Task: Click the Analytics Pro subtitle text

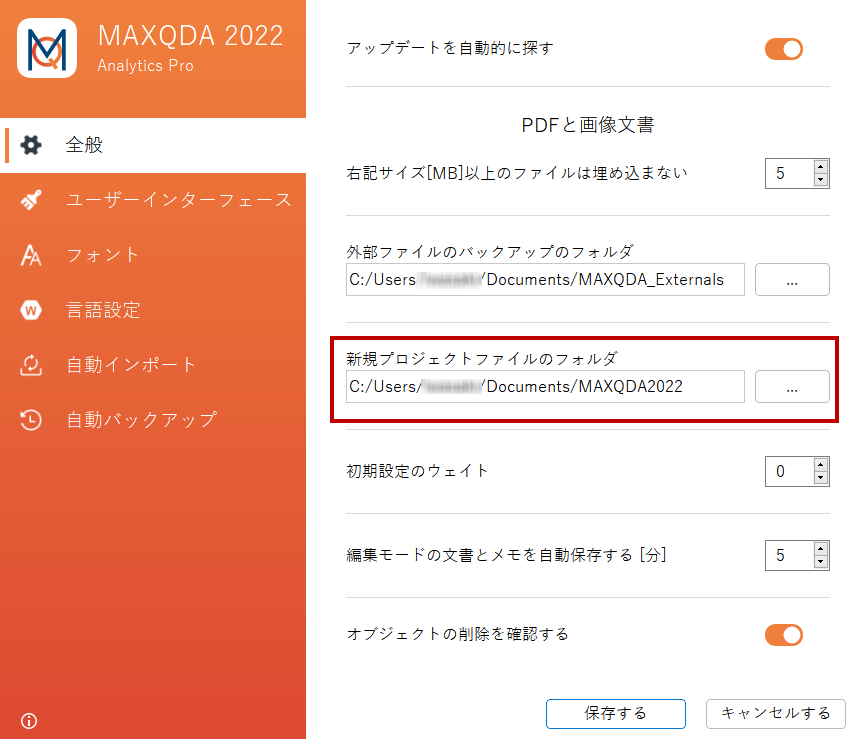Action: [145, 66]
